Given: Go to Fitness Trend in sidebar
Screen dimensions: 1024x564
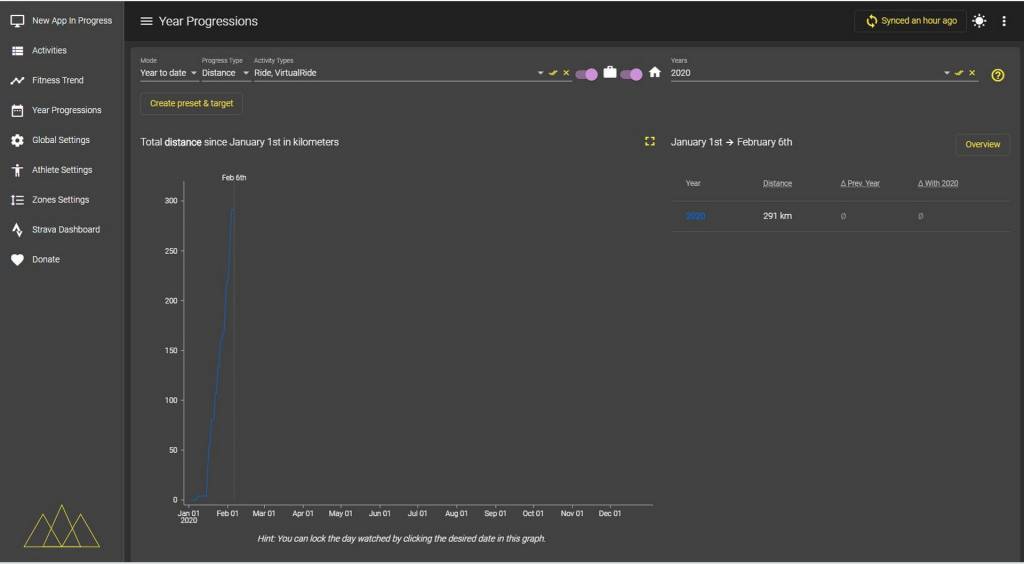Looking at the screenshot, I should [58, 80].
